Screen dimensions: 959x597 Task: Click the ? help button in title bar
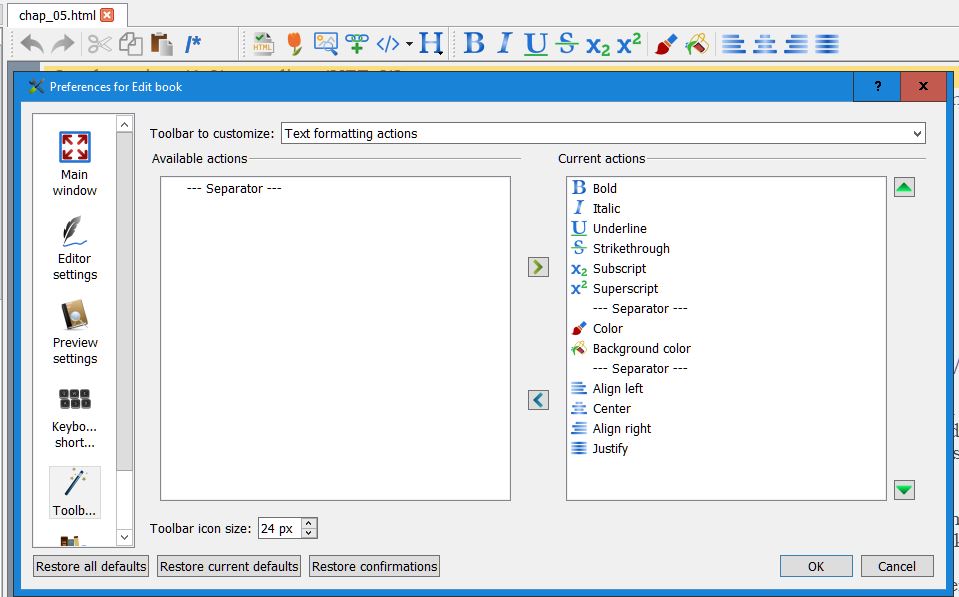pos(878,87)
